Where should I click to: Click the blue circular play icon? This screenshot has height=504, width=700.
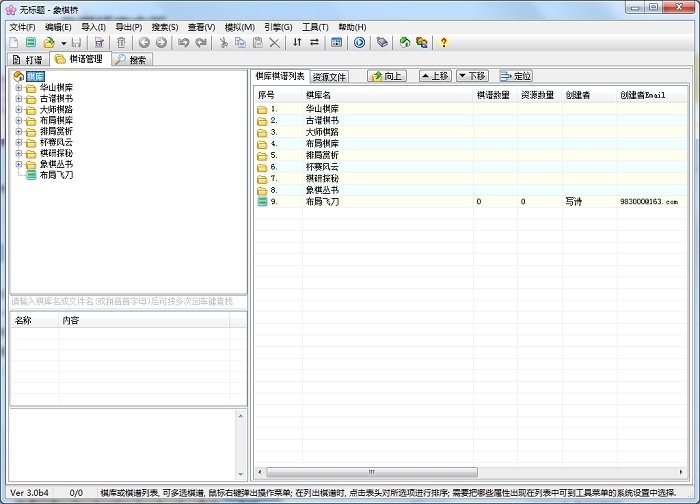tap(359, 43)
